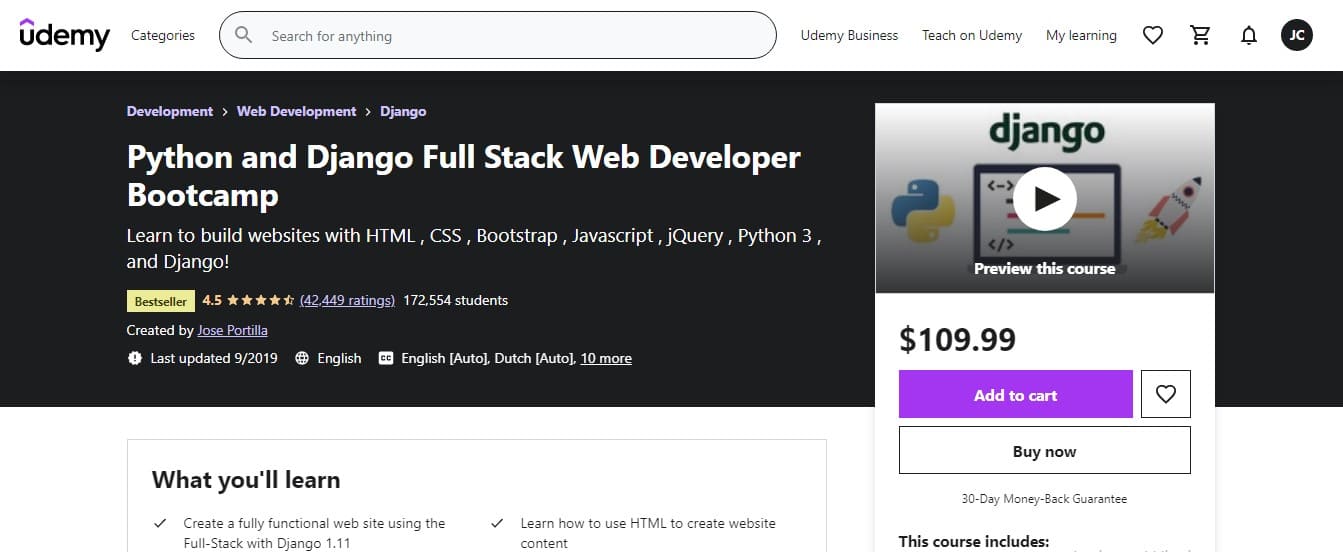Open the notifications bell icon
Image resolution: width=1343 pixels, height=552 pixels.
coord(1249,35)
